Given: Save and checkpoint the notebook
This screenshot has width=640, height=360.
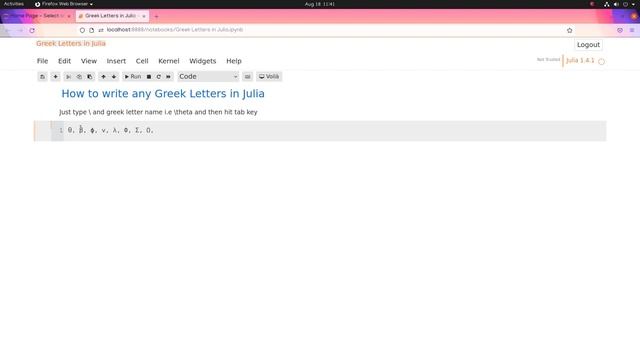Looking at the screenshot, I should coord(42,77).
